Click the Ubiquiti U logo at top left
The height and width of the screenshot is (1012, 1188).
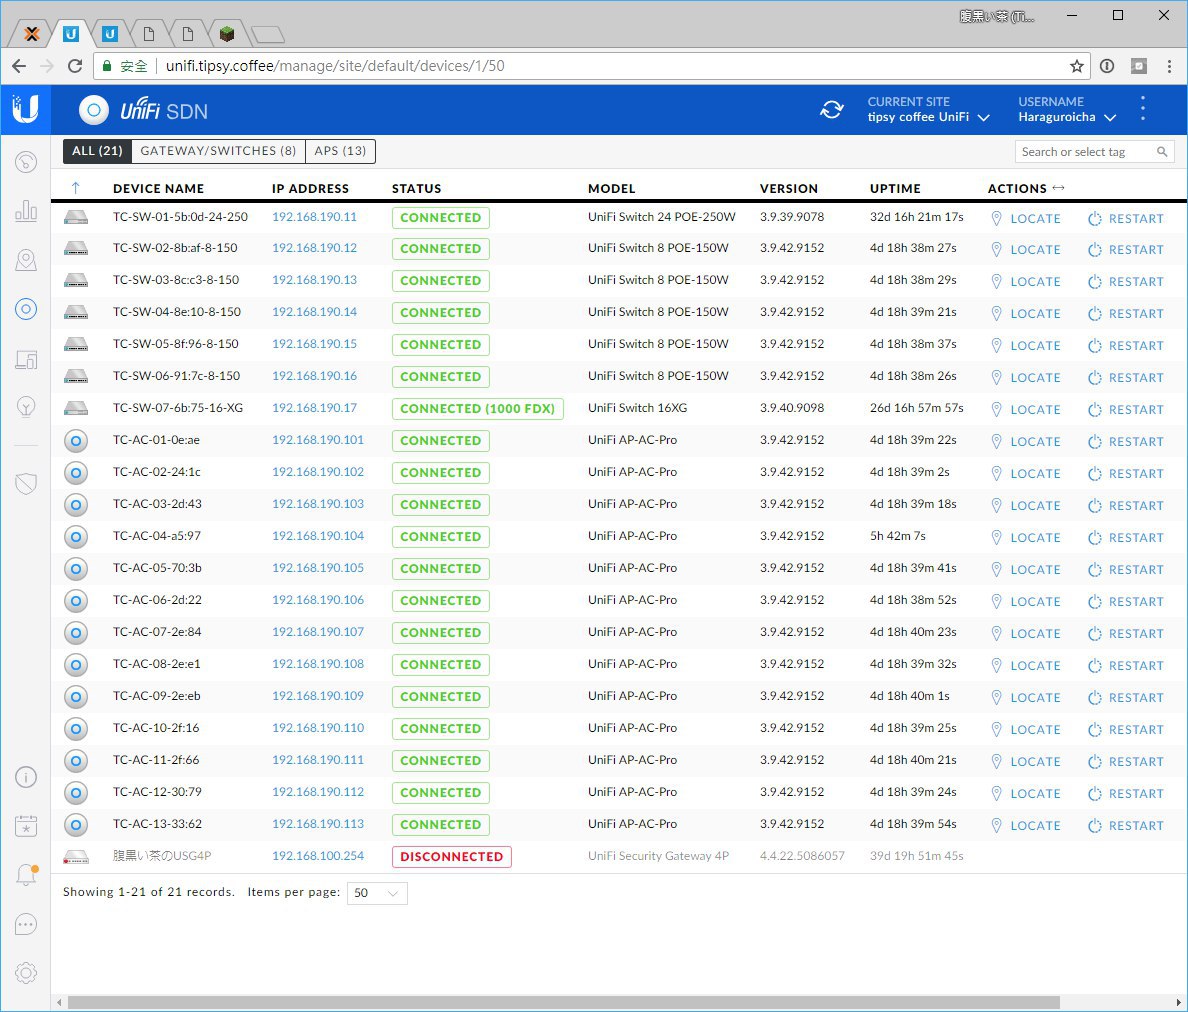25,110
